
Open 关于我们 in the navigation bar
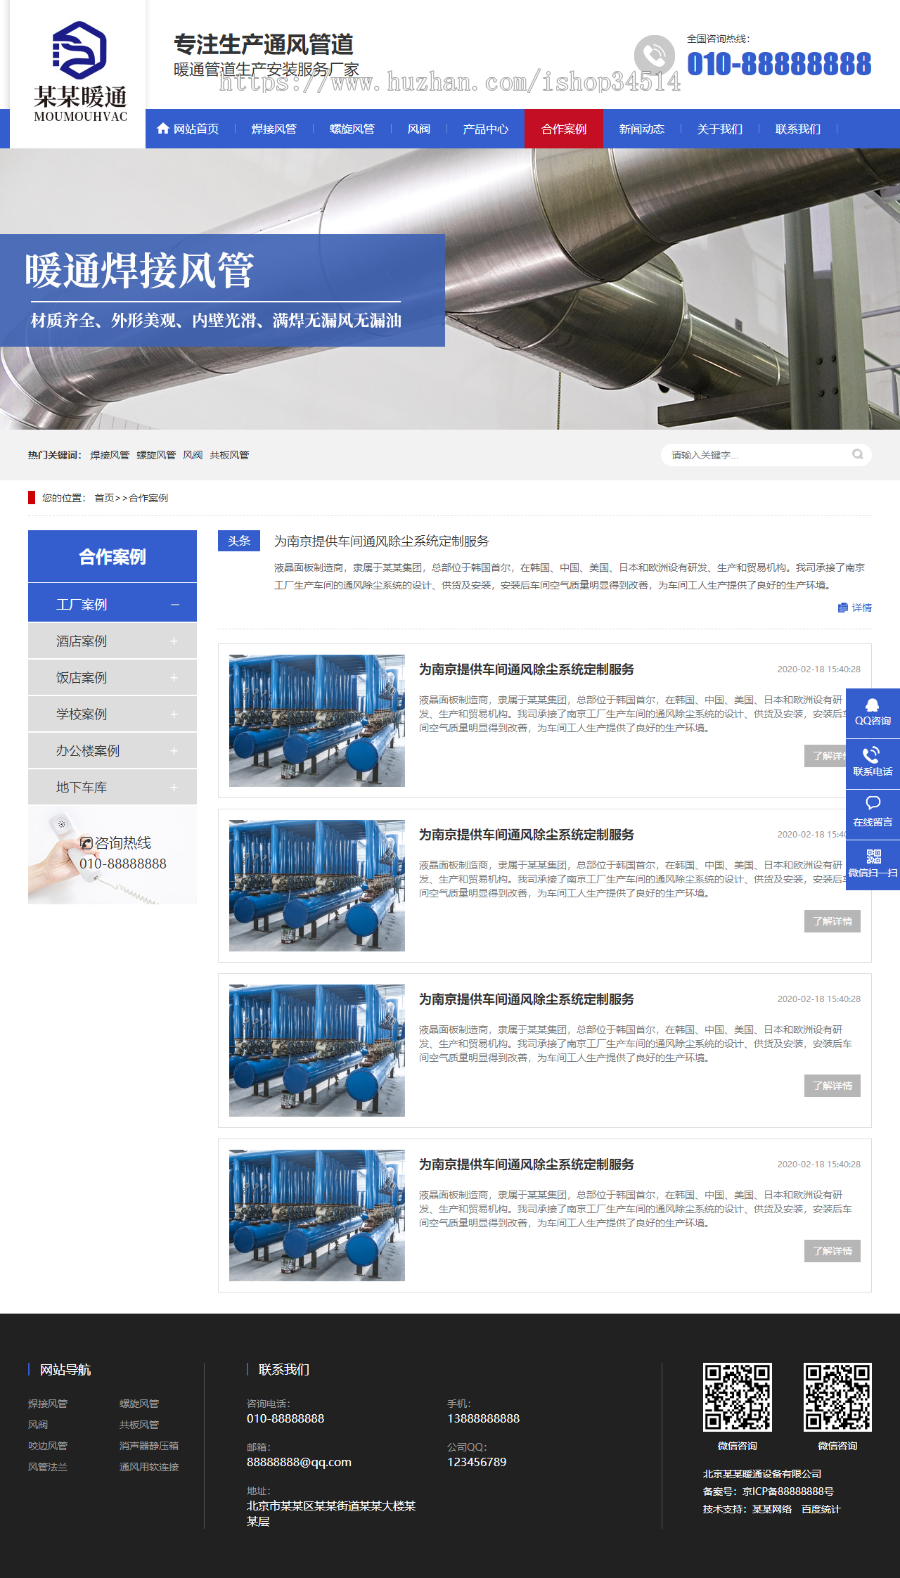pyautogui.click(x=720, y=129)
